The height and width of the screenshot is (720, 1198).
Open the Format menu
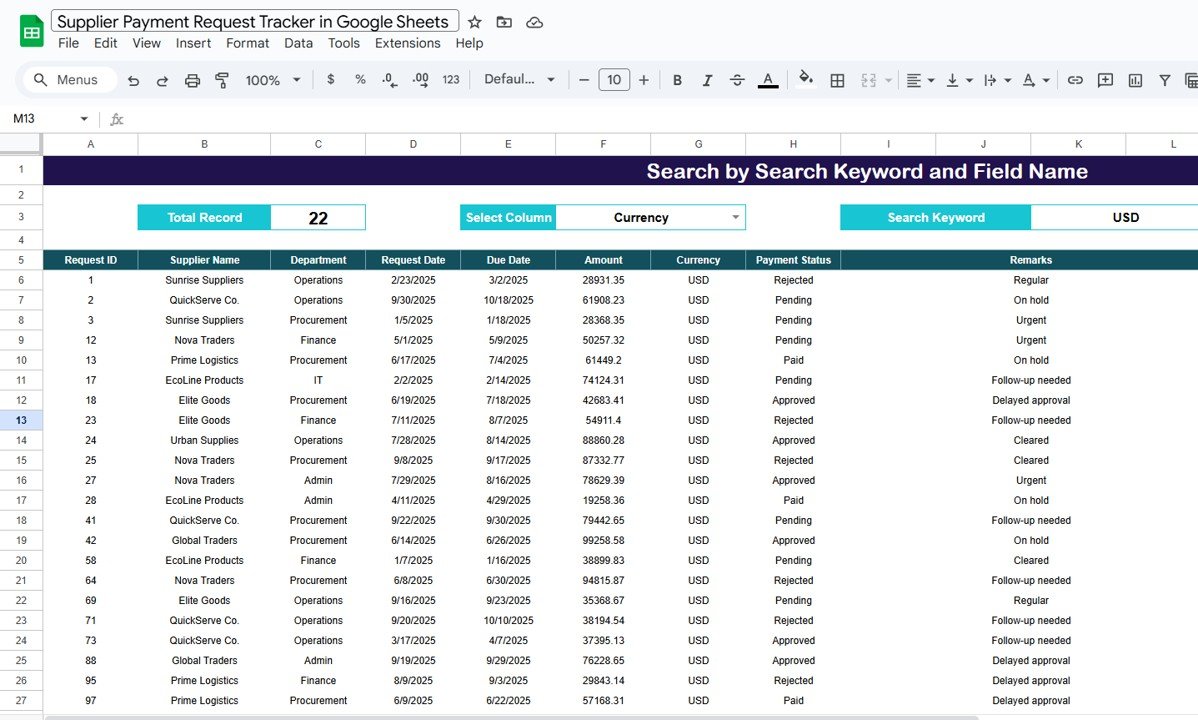point(247,43)
